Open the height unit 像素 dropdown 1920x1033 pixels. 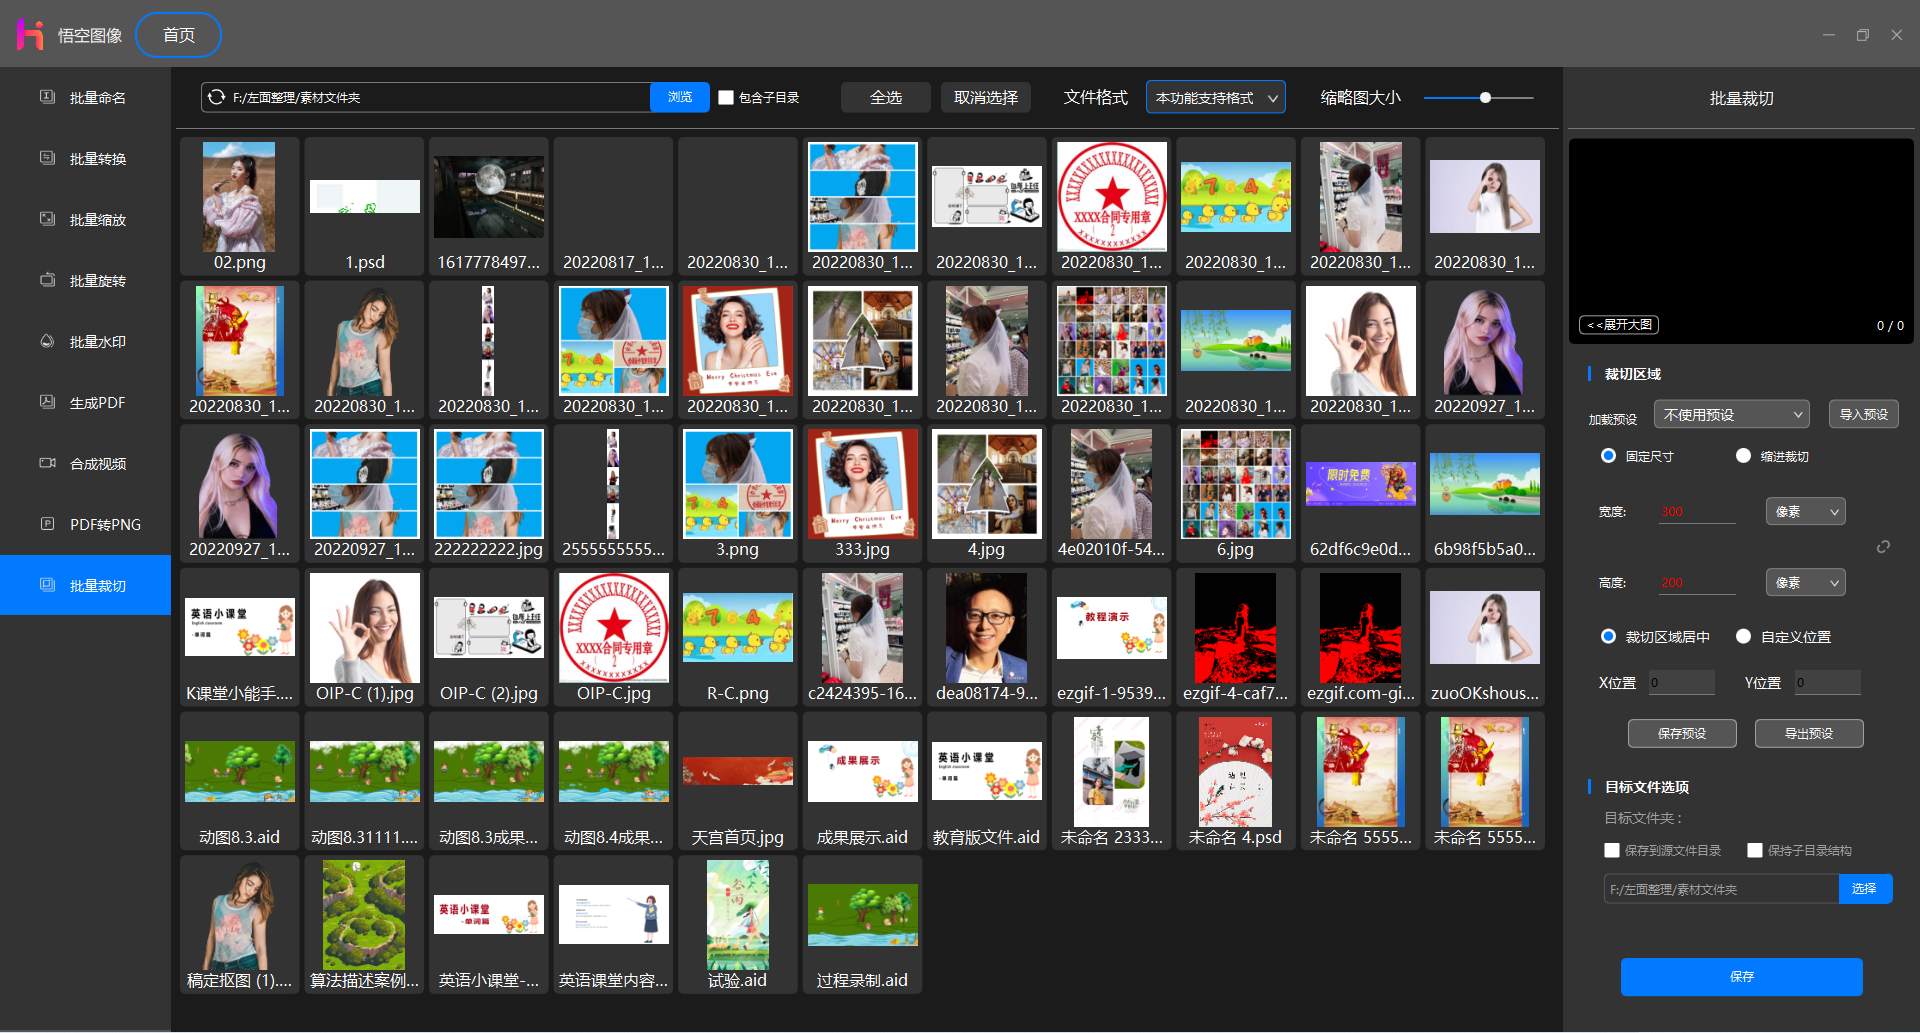1805,582
